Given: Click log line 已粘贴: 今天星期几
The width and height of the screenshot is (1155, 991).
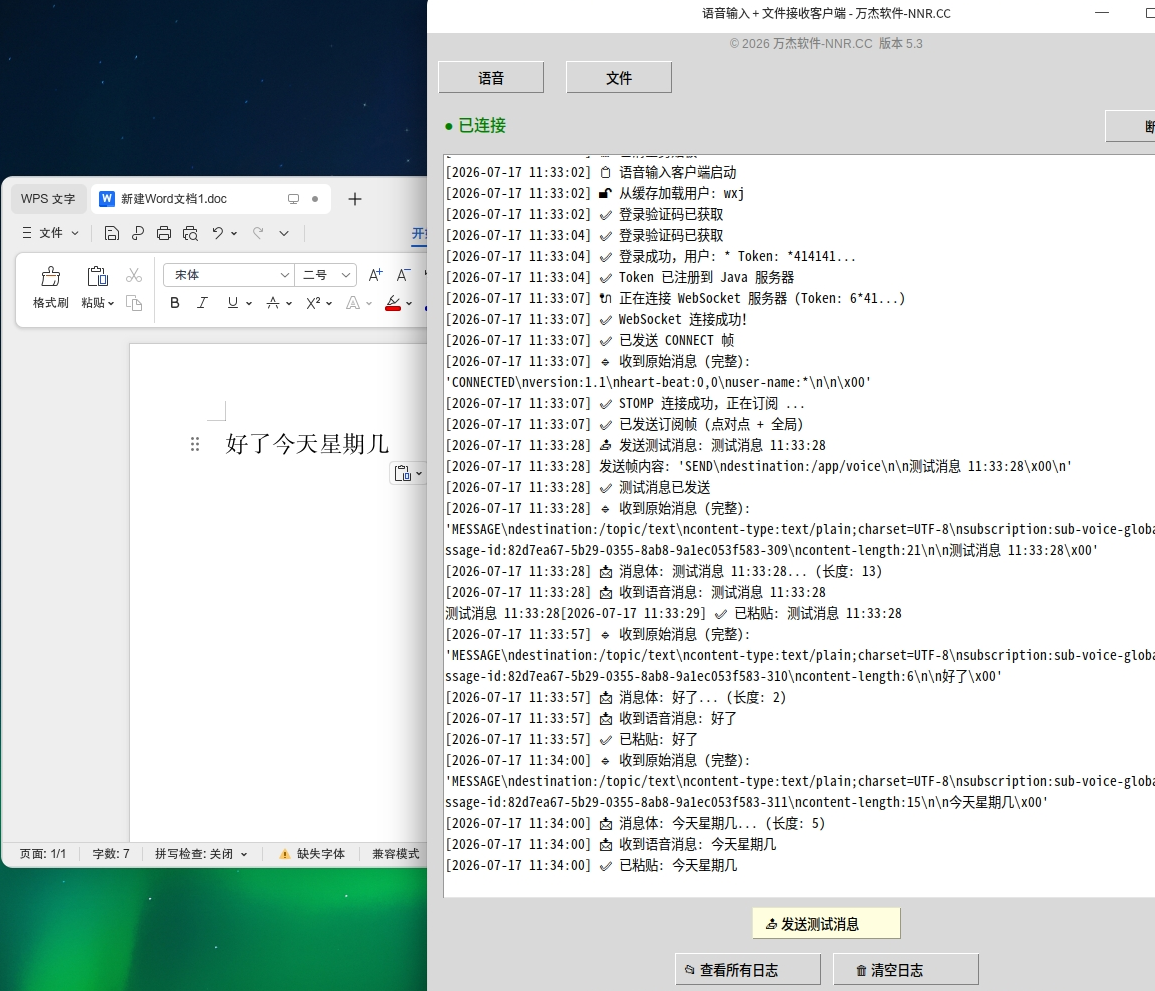Looking at the screenshot, I should click(591, 866).
